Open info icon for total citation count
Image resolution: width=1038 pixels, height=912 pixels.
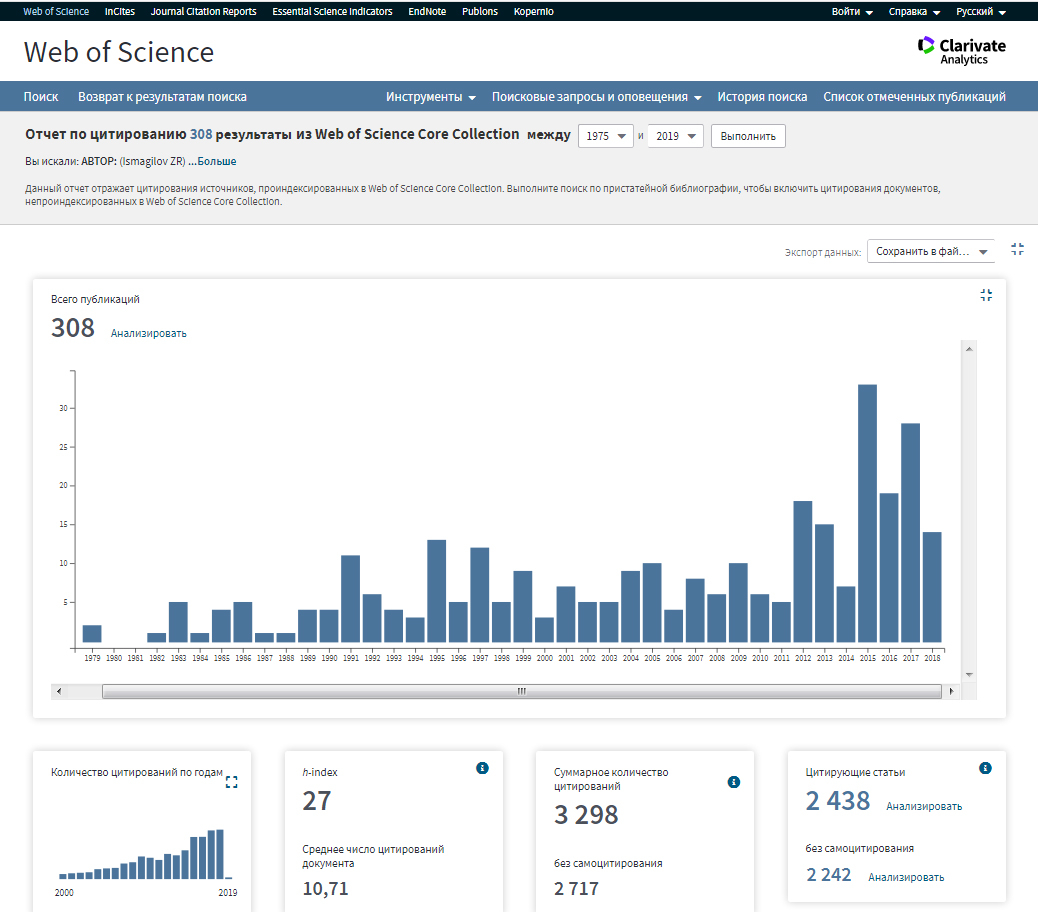coord(733,782)
